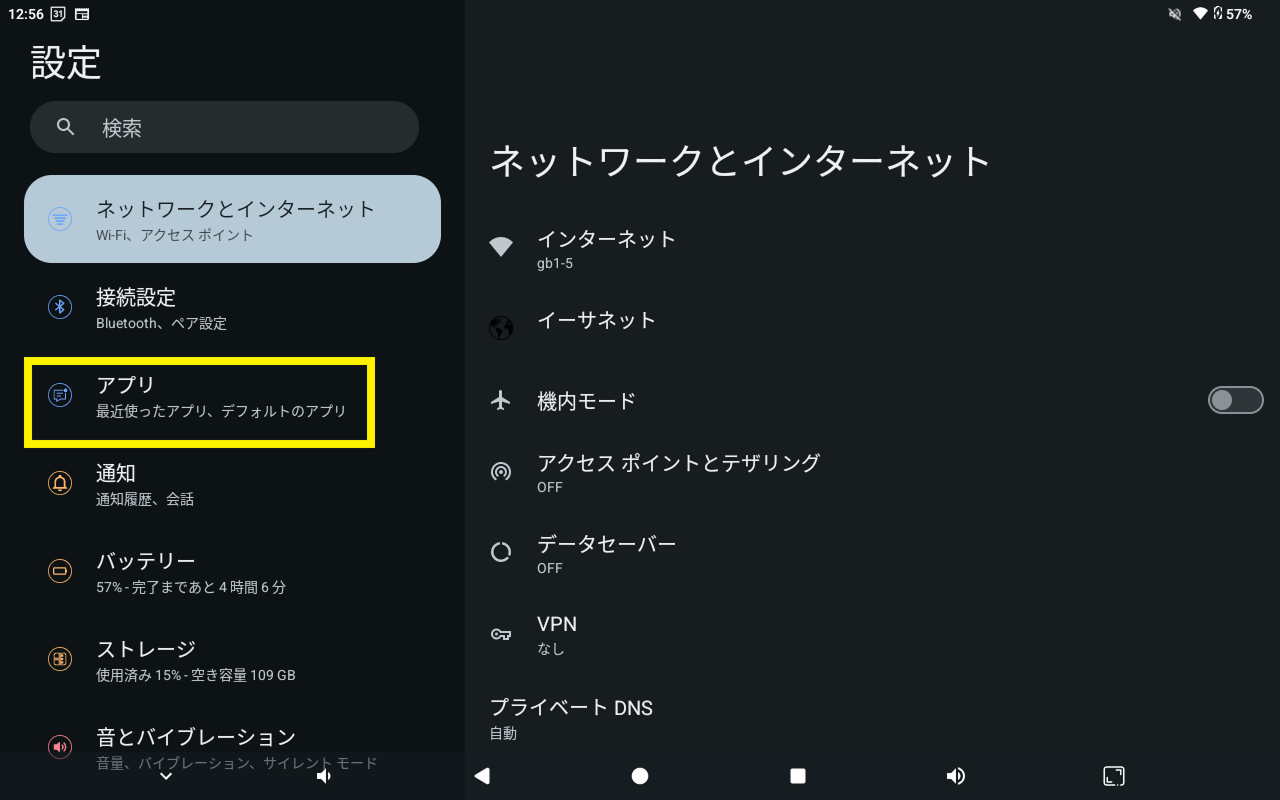
Task: Tap the volume up speaker icon
Action: (x=956, y=776)
